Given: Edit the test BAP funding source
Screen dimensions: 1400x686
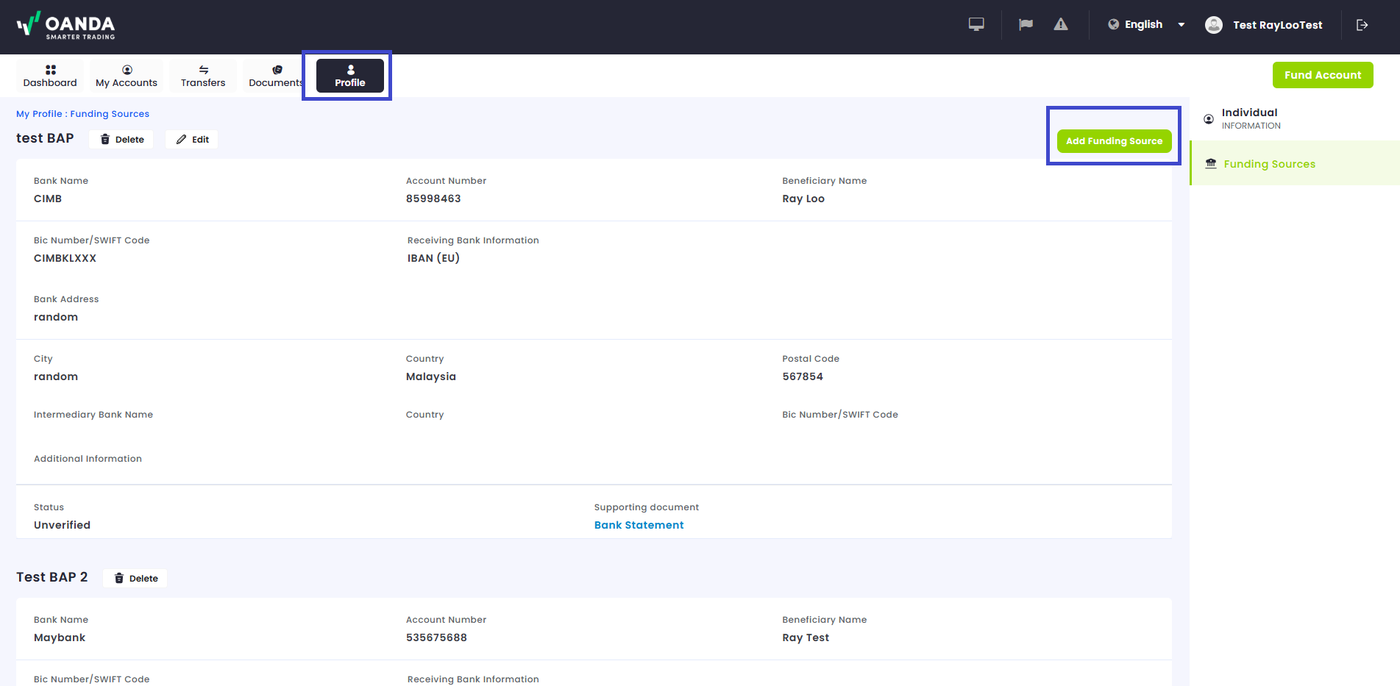Looking at the screenshot, I should point(192,139).
